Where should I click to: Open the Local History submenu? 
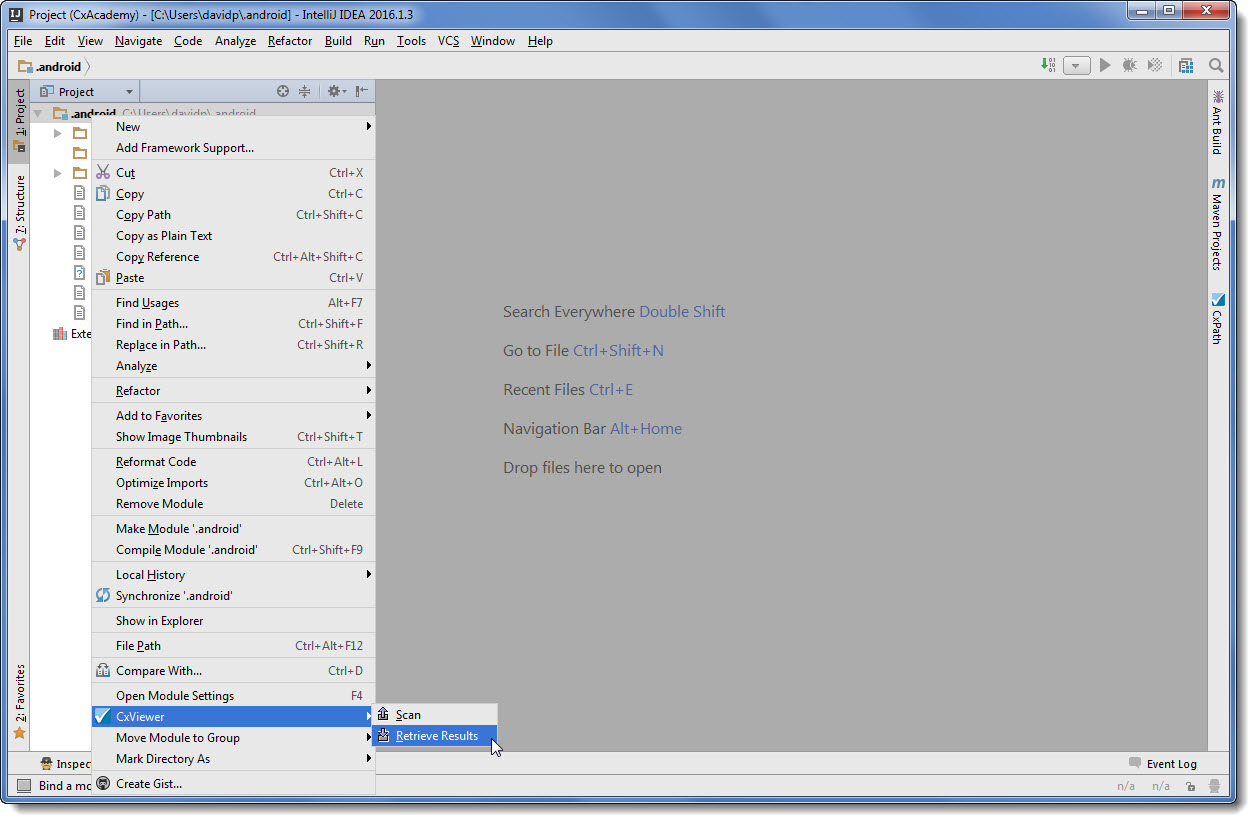tap(233, 575)
